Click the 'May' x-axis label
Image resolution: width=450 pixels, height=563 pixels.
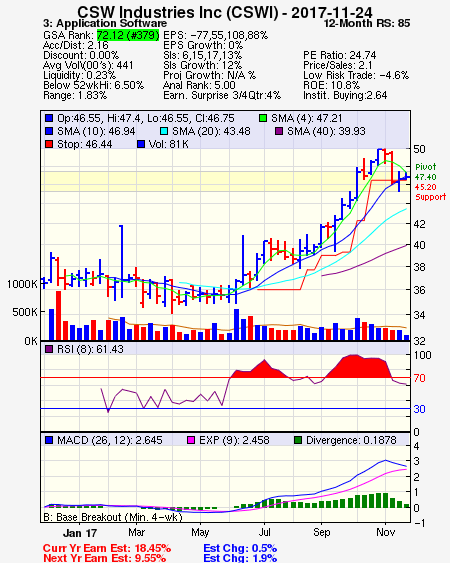[x=200, y=532]
